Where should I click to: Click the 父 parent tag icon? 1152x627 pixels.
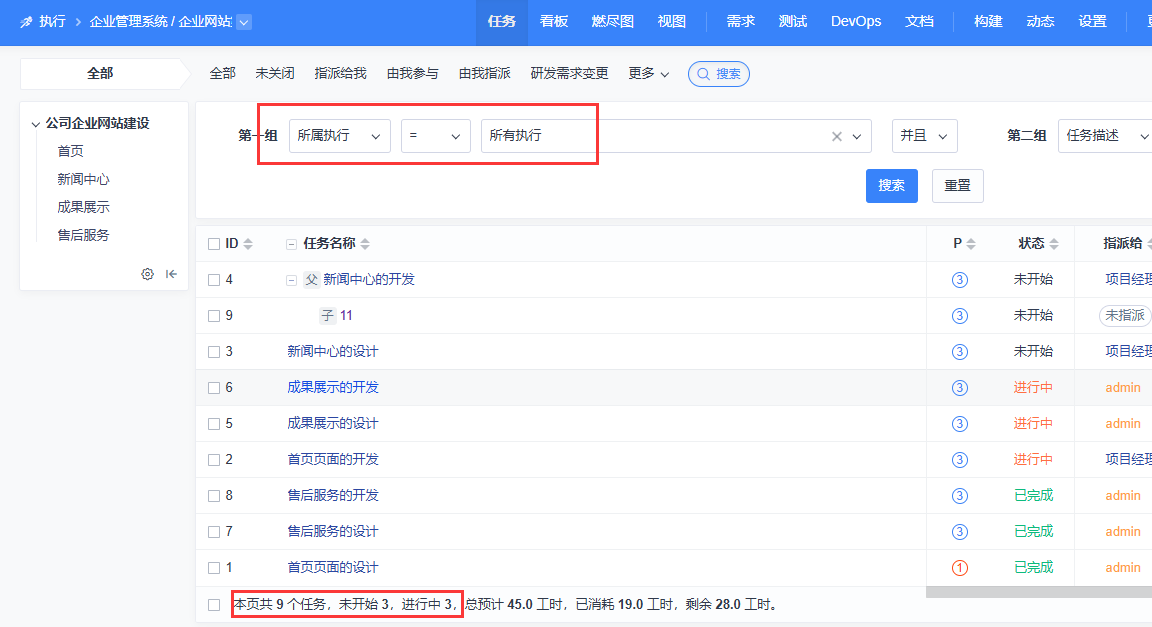pos(312,279)
